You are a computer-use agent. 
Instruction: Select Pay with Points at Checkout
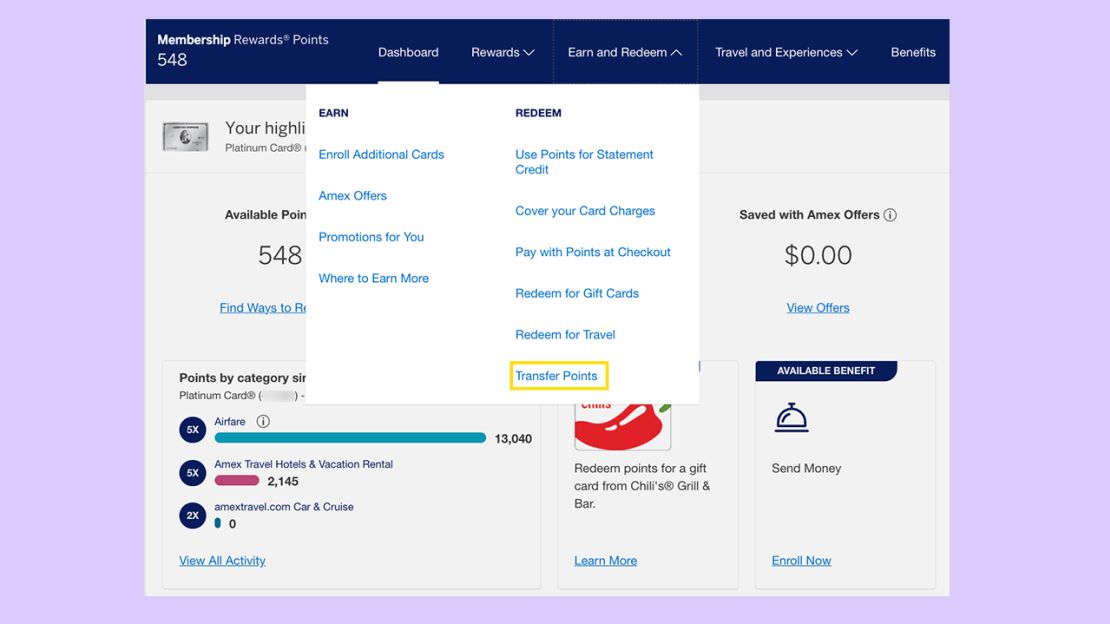[x=593, y=252]
